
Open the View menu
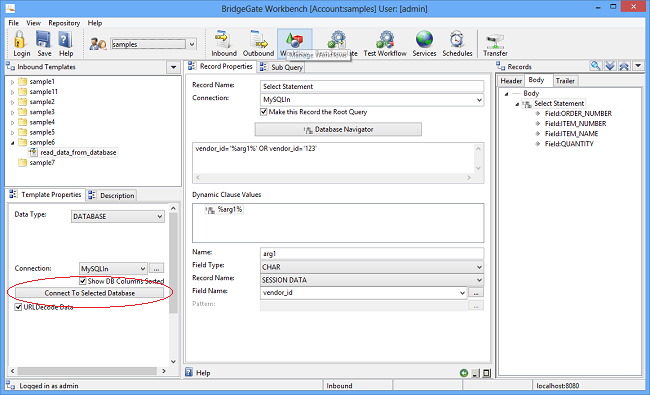pos(34,23)
